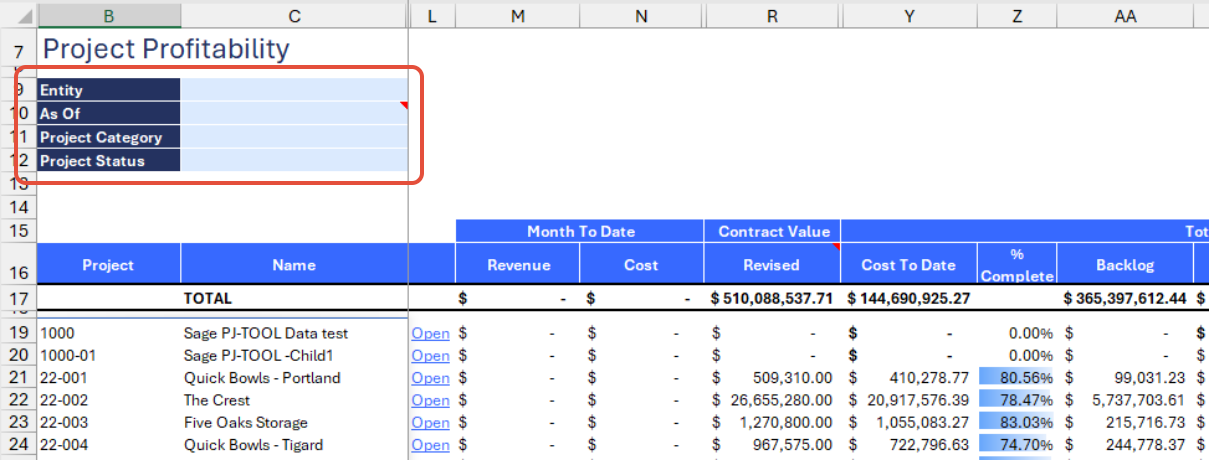The width and height of the screenshot is (1209, 460).
Task: Click Open link for project 1000
Action: coord(430,333)
